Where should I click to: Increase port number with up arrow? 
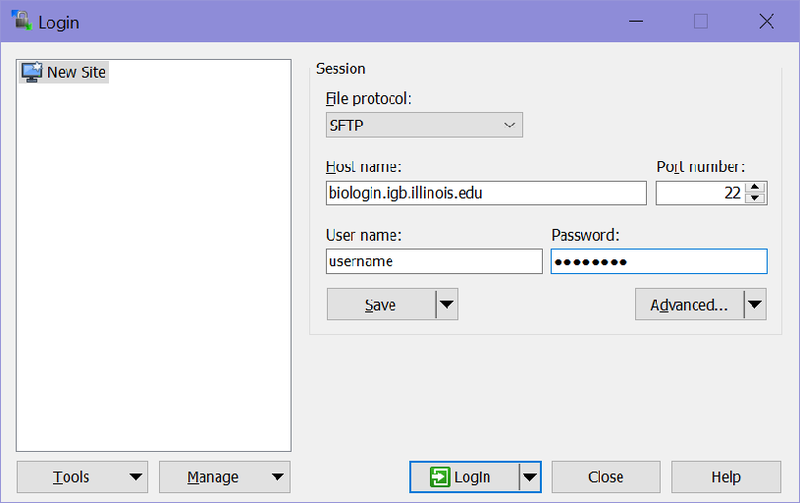[x=757, y=187]
